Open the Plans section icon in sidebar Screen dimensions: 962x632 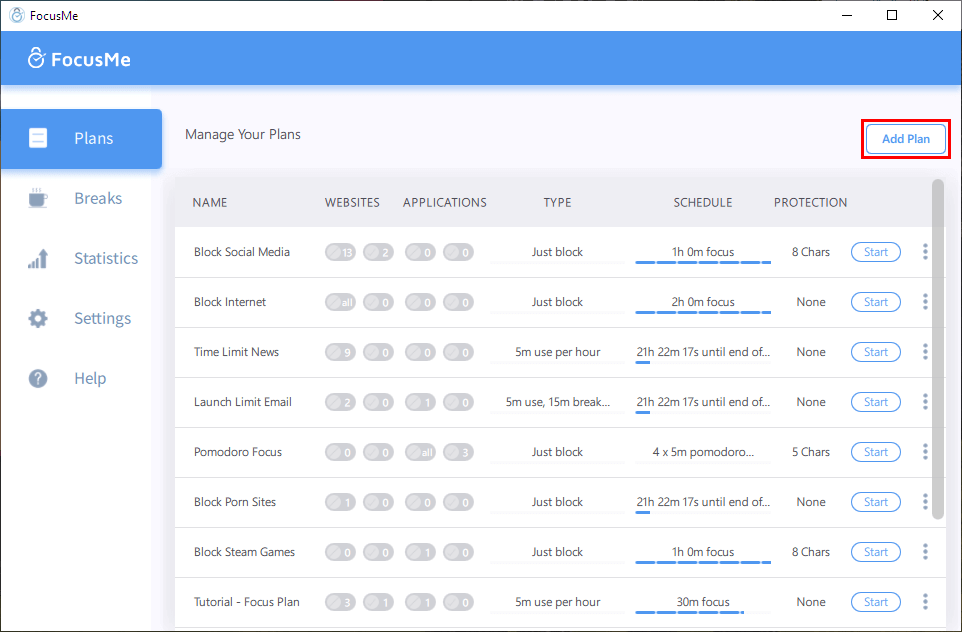(x=37, y=138)
